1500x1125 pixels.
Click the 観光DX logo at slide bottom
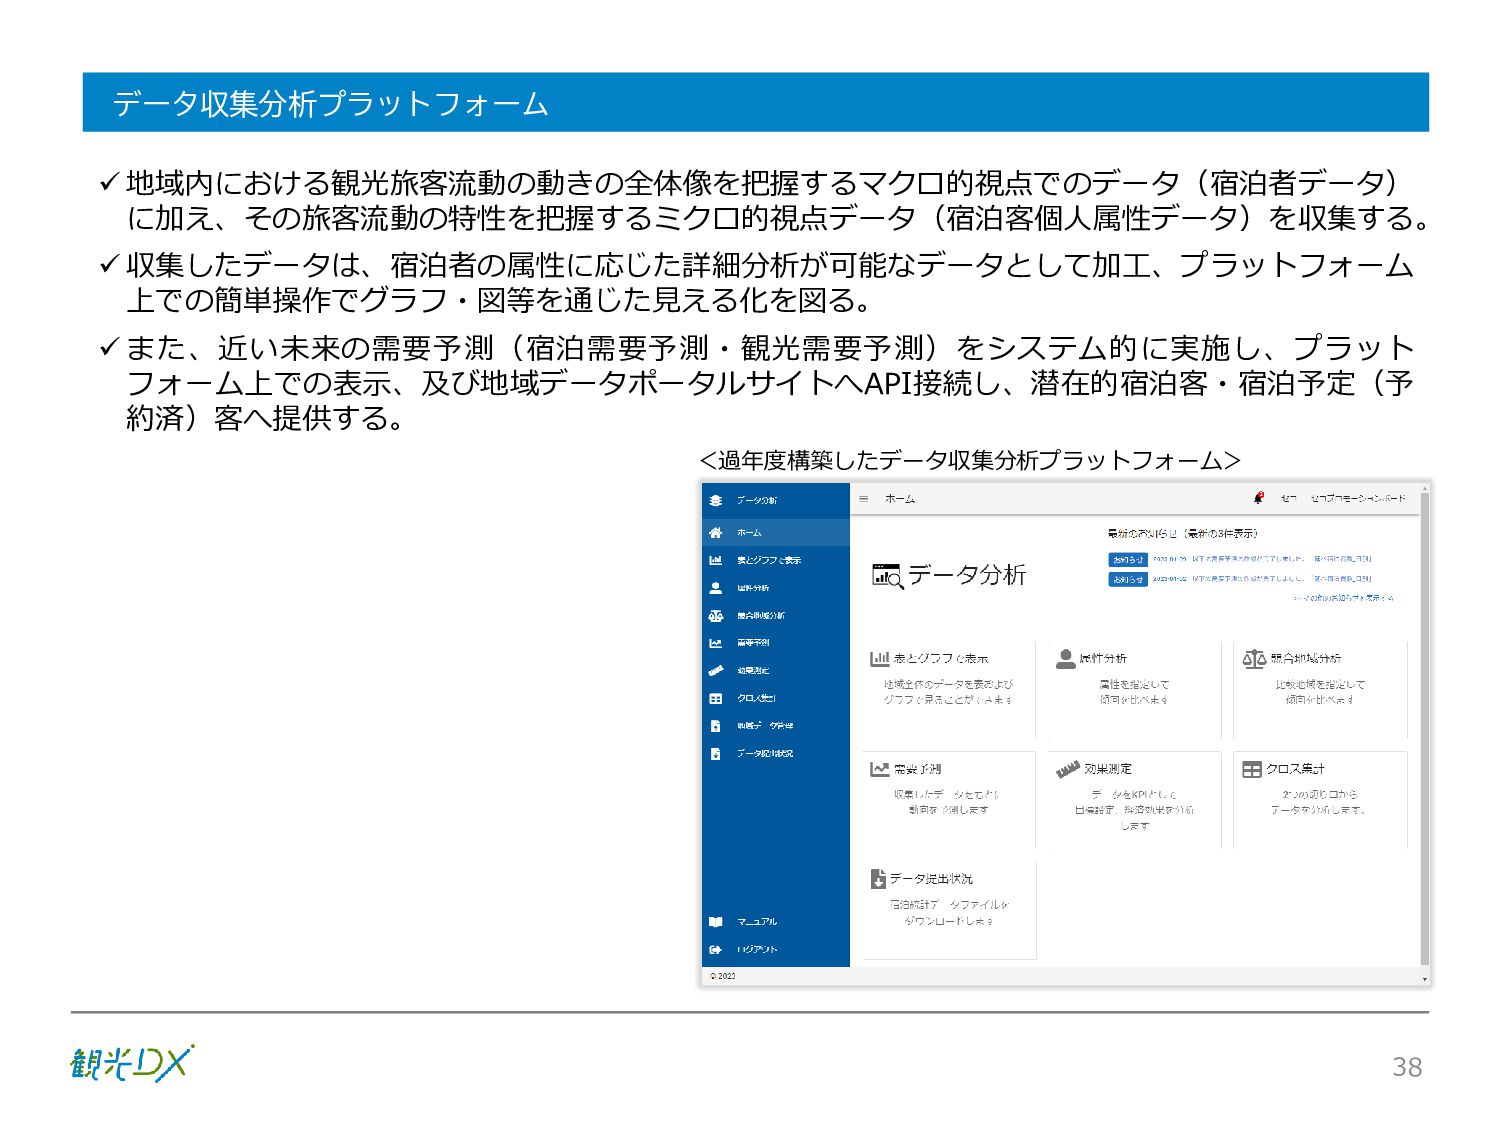pyautogui.click(x=132, y=1063)
